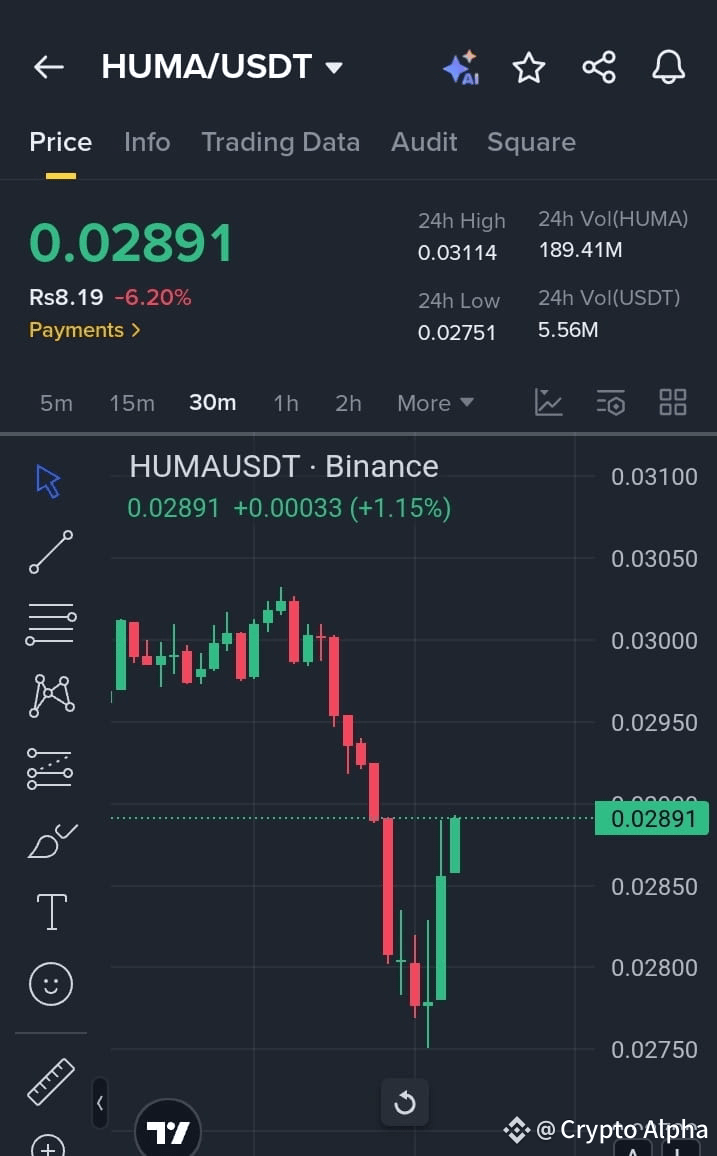Image resolution: width=717 pixels, height=1156 pixels.
Task: Reset the chart view with the circular arrow
Action: click(x=405, y=1103)
